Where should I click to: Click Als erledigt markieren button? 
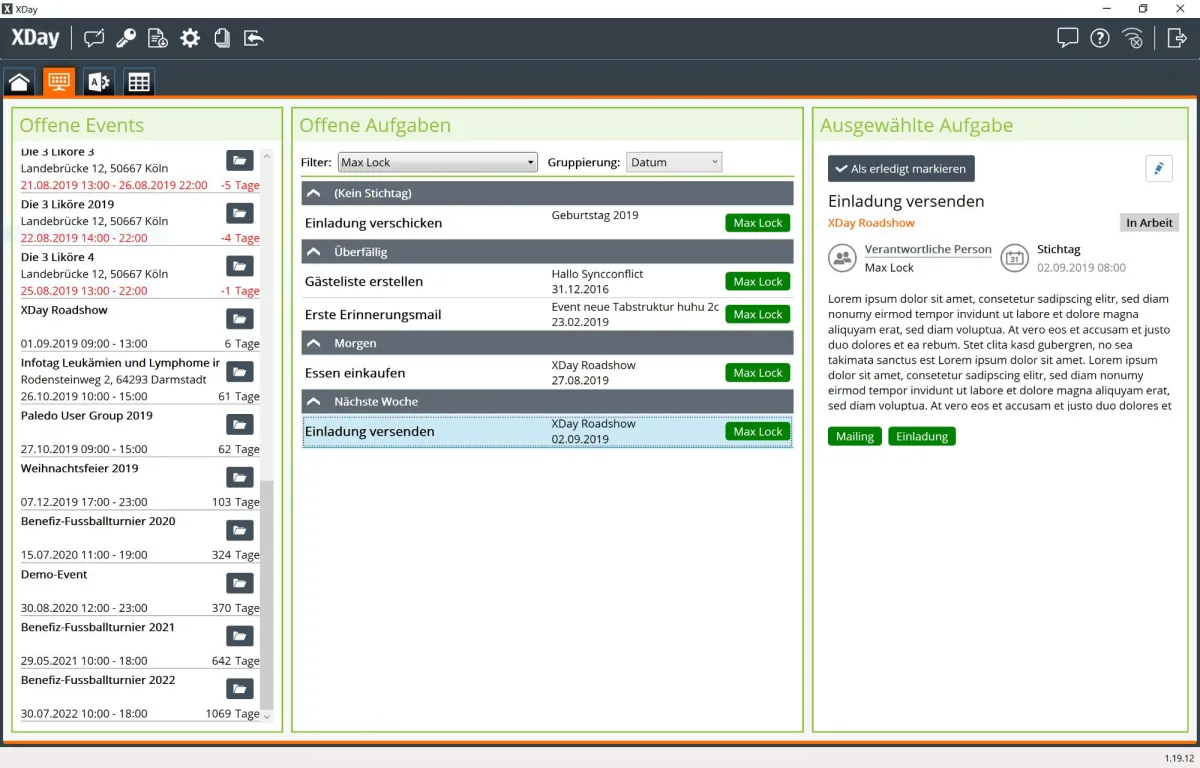pyautogui.click(x=900, y=169)
